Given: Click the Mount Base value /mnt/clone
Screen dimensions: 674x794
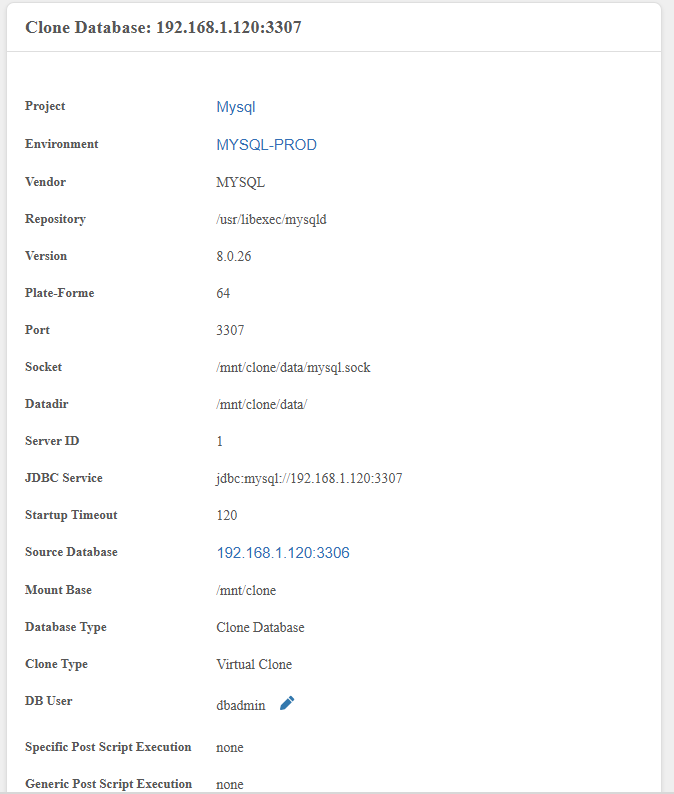Looking at the screenshot, I should coord(246,591).
